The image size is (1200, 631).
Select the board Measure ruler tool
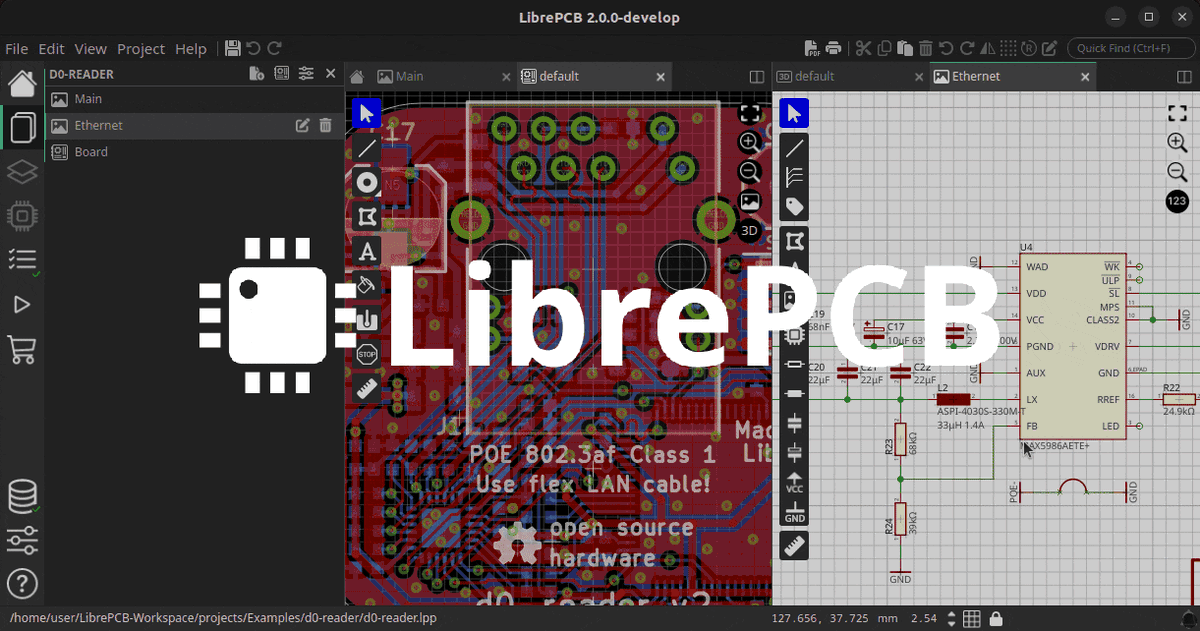pos(367,388)
